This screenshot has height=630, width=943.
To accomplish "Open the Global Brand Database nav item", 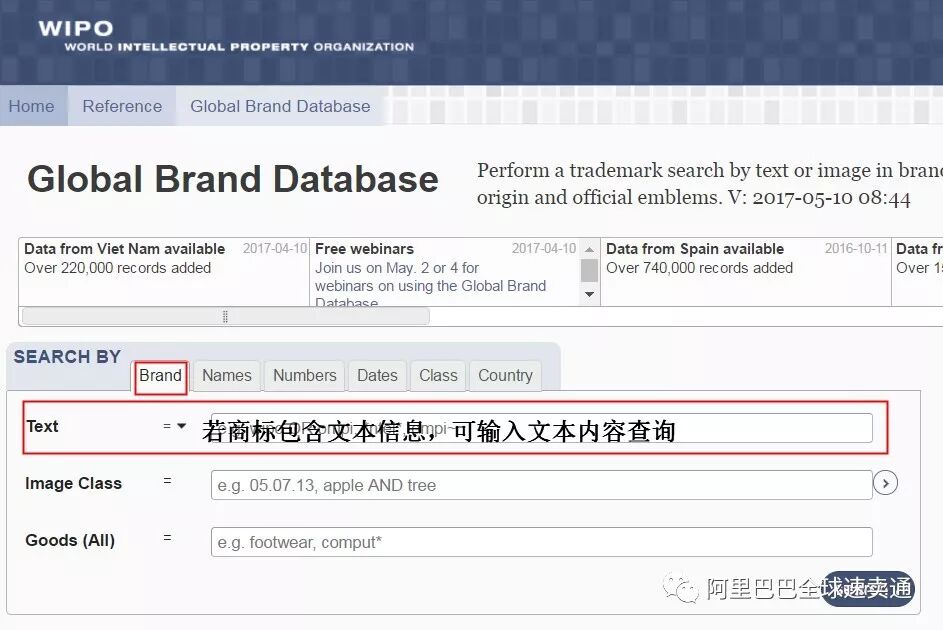I will pyautogui.click(x=280, y=106).
